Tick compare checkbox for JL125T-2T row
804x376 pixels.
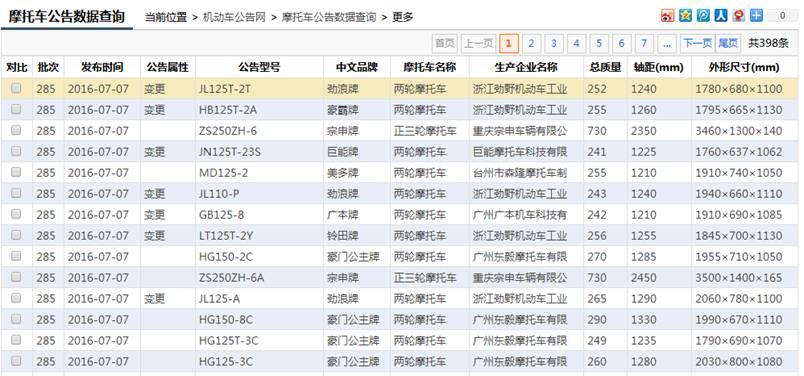click(16, 88)
